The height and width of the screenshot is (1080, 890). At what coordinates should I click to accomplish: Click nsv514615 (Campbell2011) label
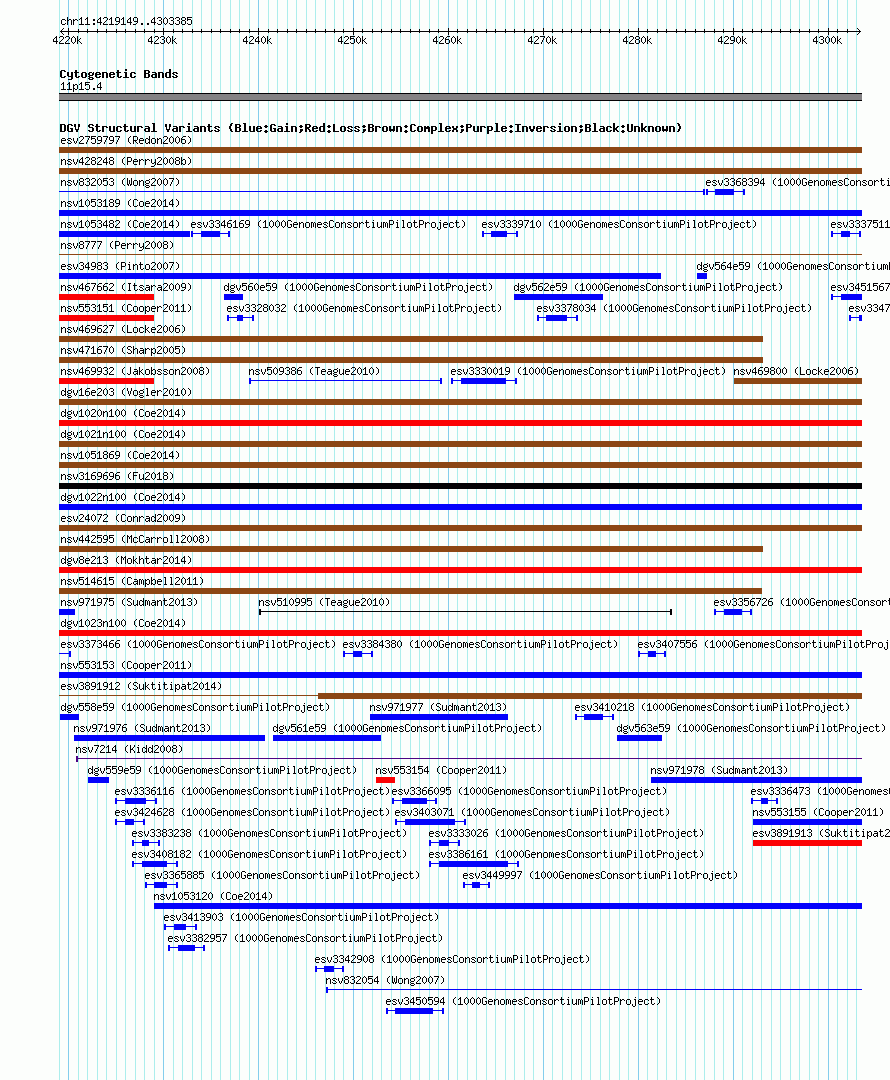click(132, 581)
